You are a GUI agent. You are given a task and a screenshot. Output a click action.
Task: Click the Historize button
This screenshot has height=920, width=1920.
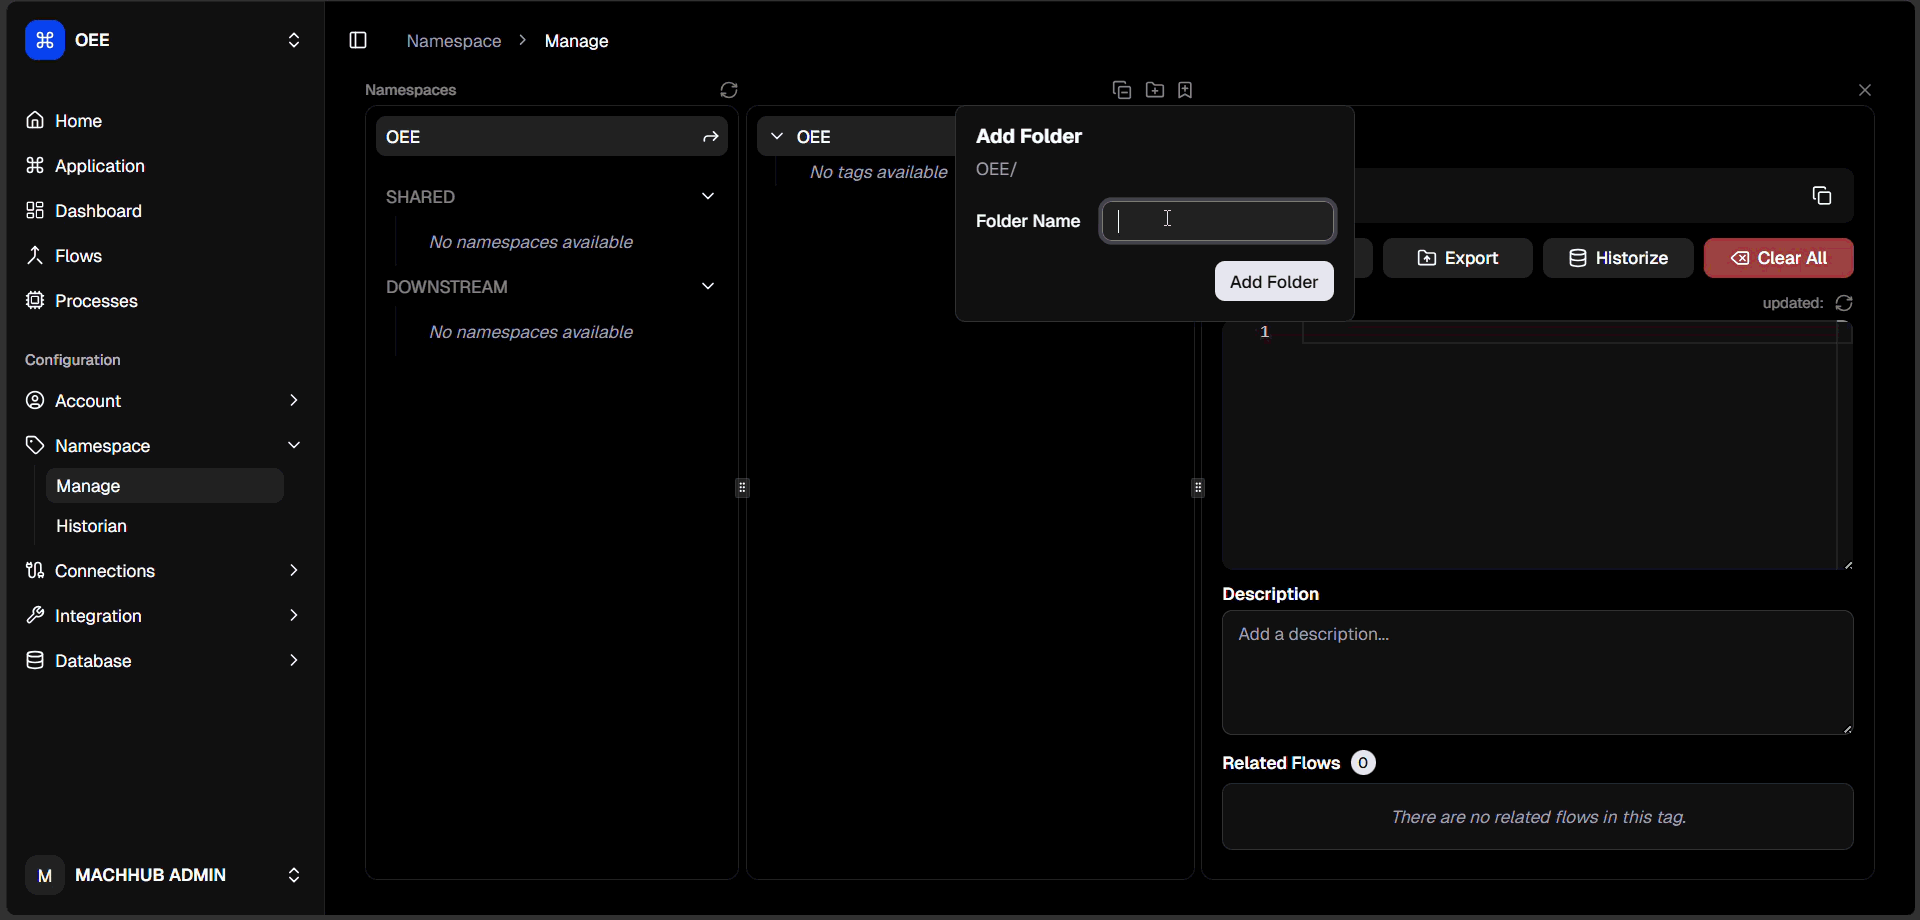1618,258
